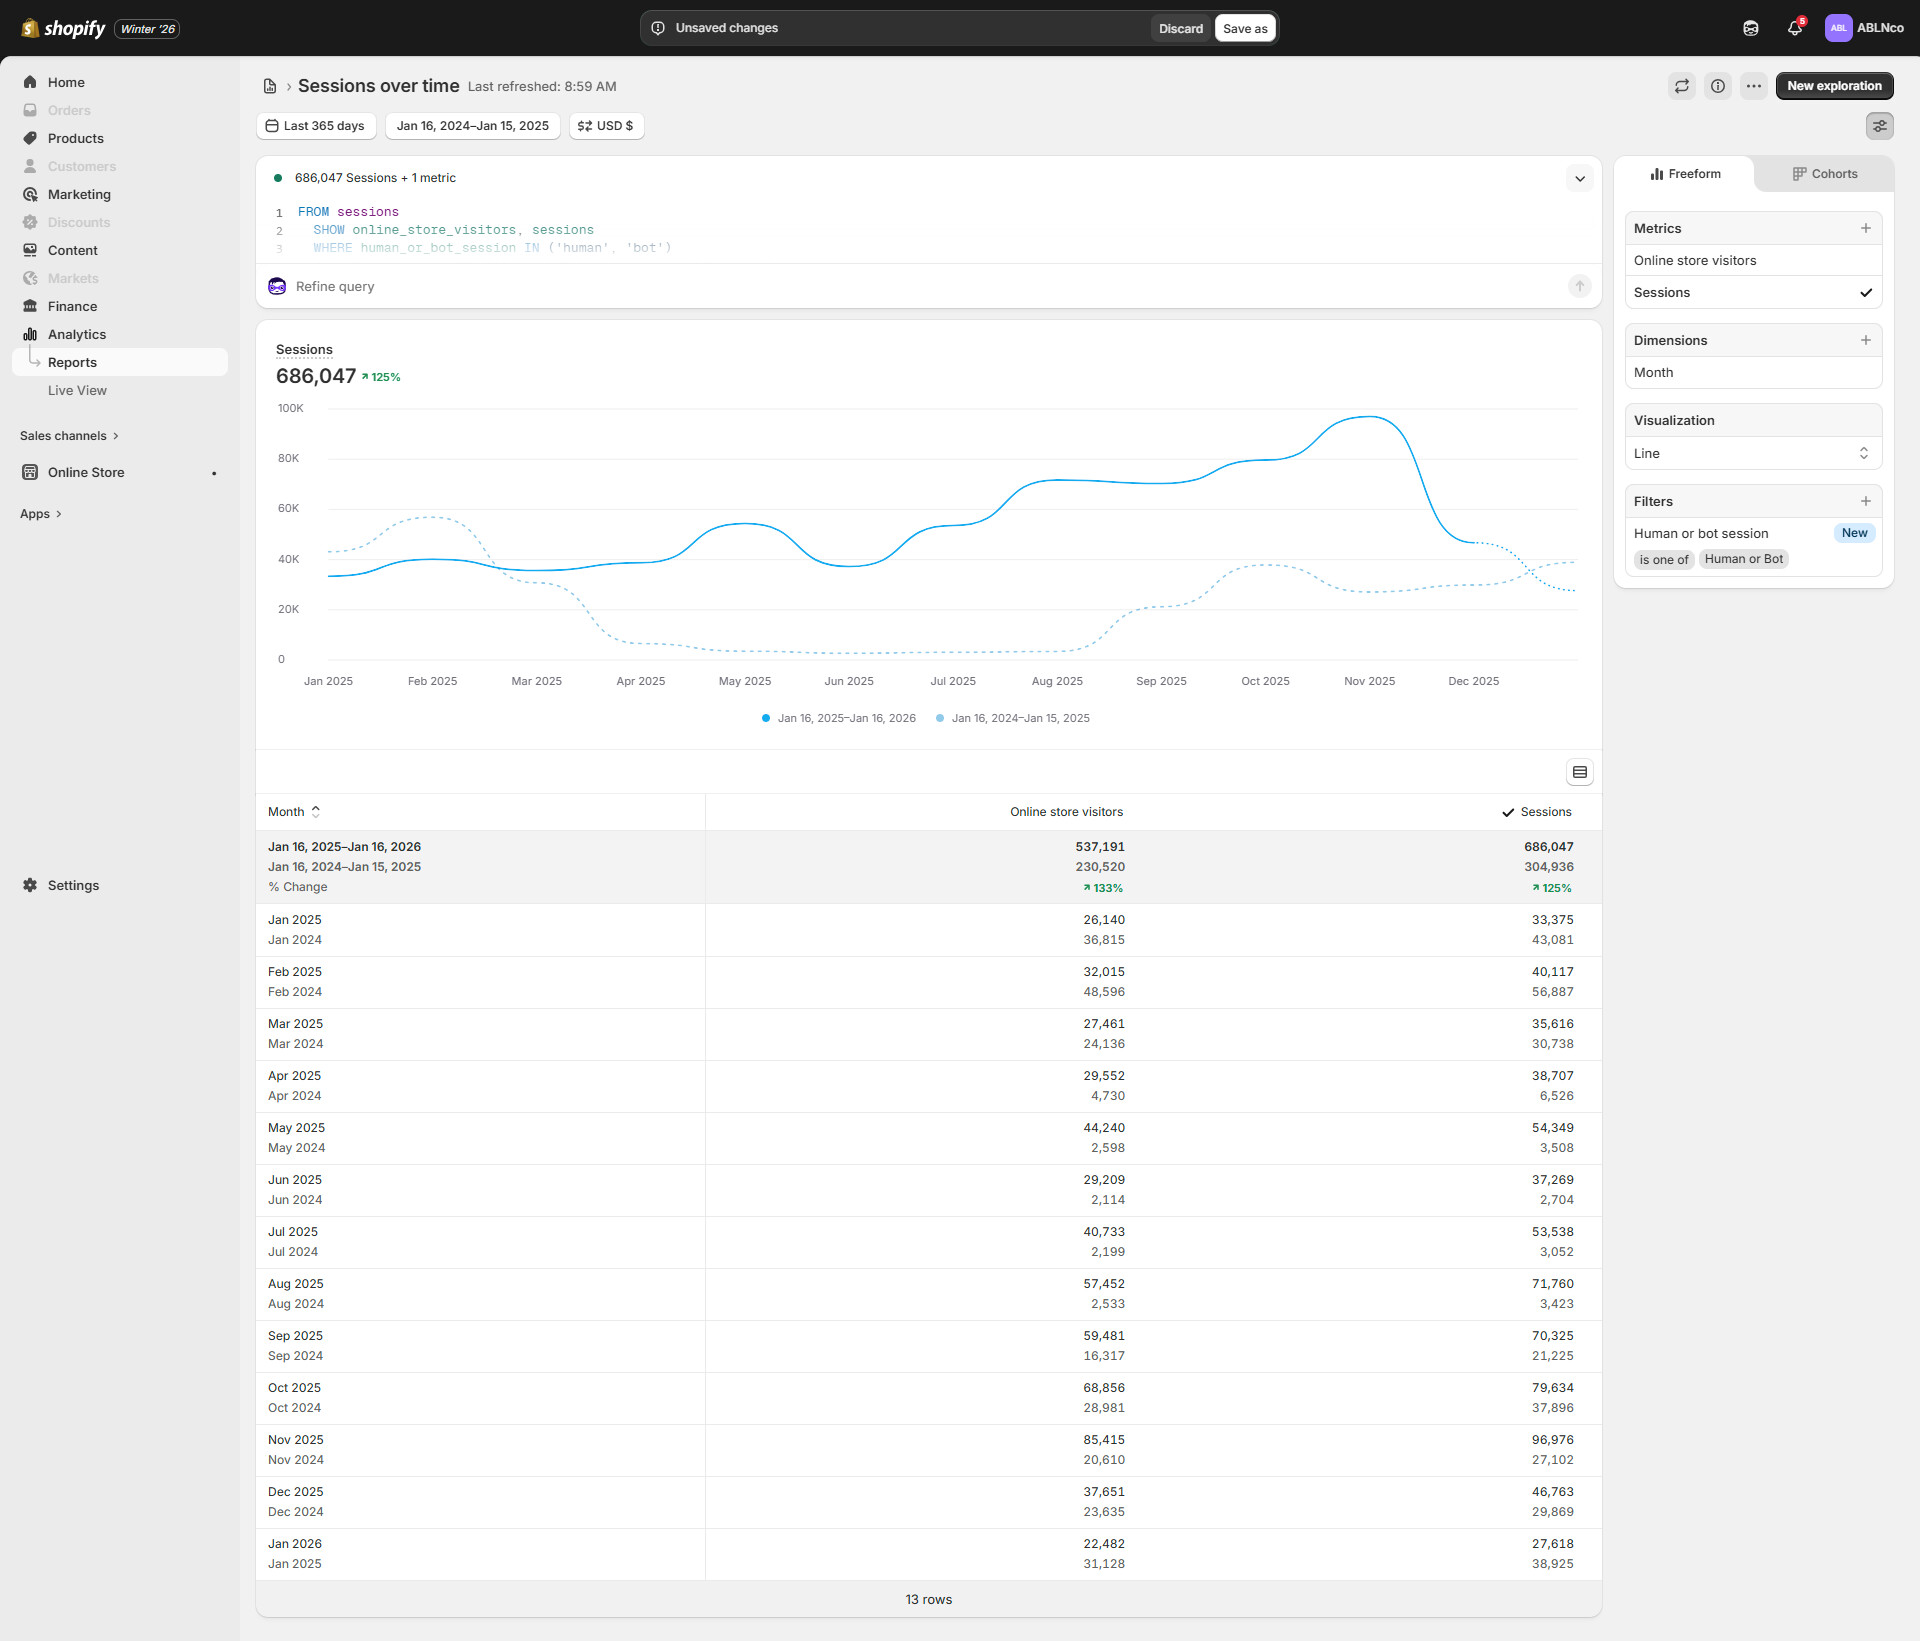Image resolution: width=1920 pixels, height=1641 pixels.
Task: Add a metric with the plus icon
Action: click(1866, 228)
